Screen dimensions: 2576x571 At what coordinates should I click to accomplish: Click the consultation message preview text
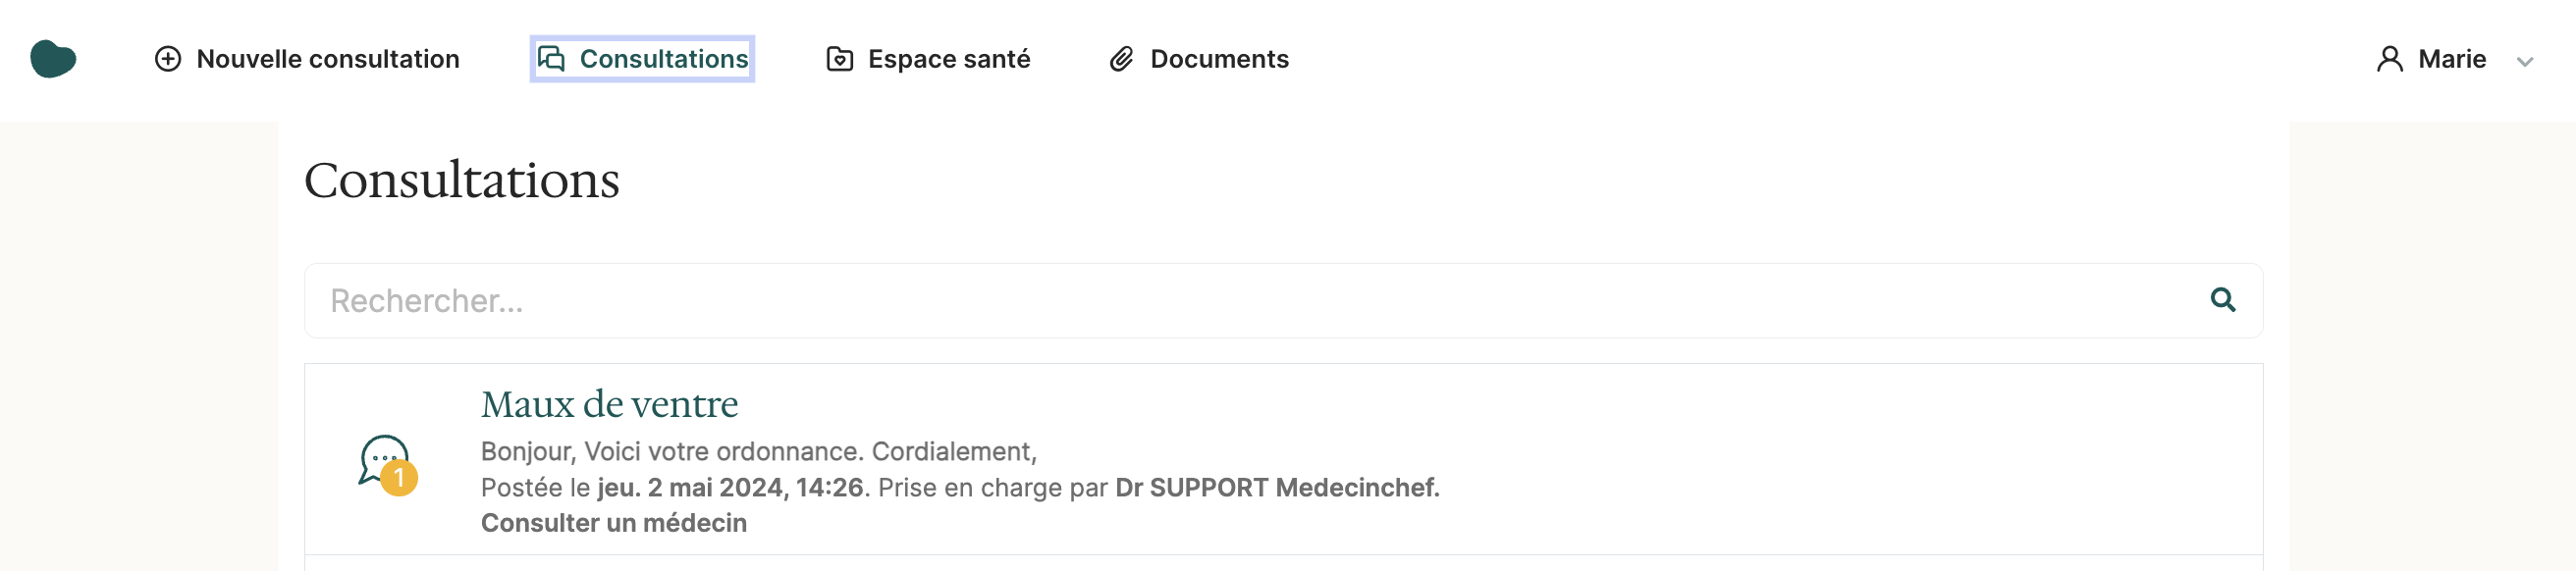point(759,451)
